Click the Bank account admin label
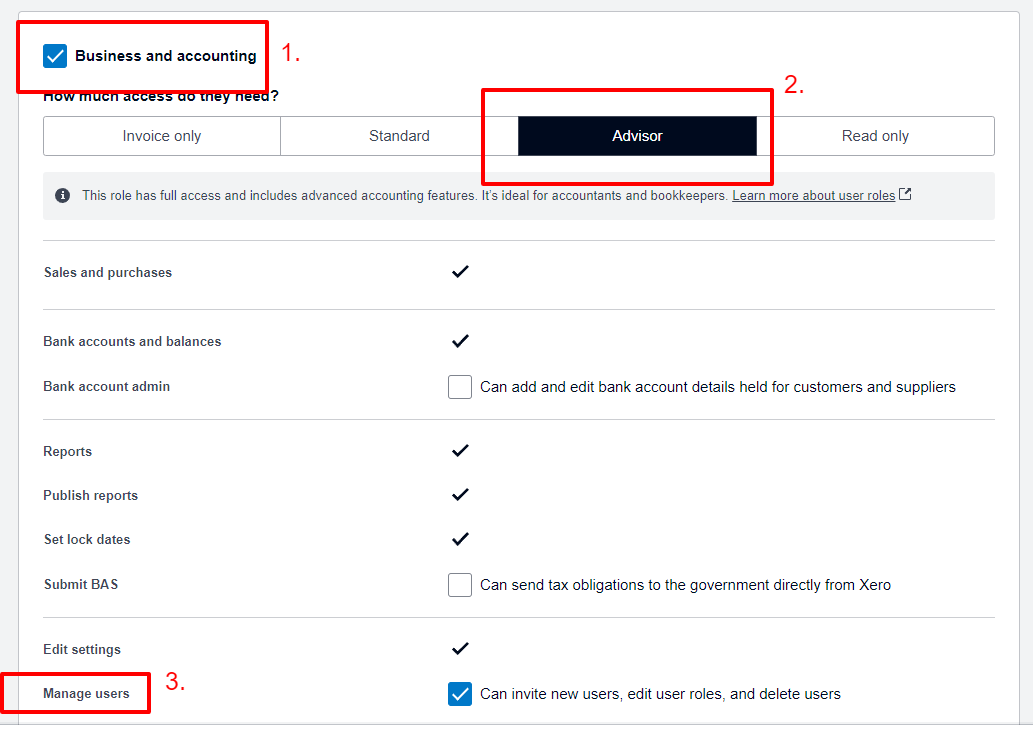Viewport: 1033px width, 735px height. point(107,387)
